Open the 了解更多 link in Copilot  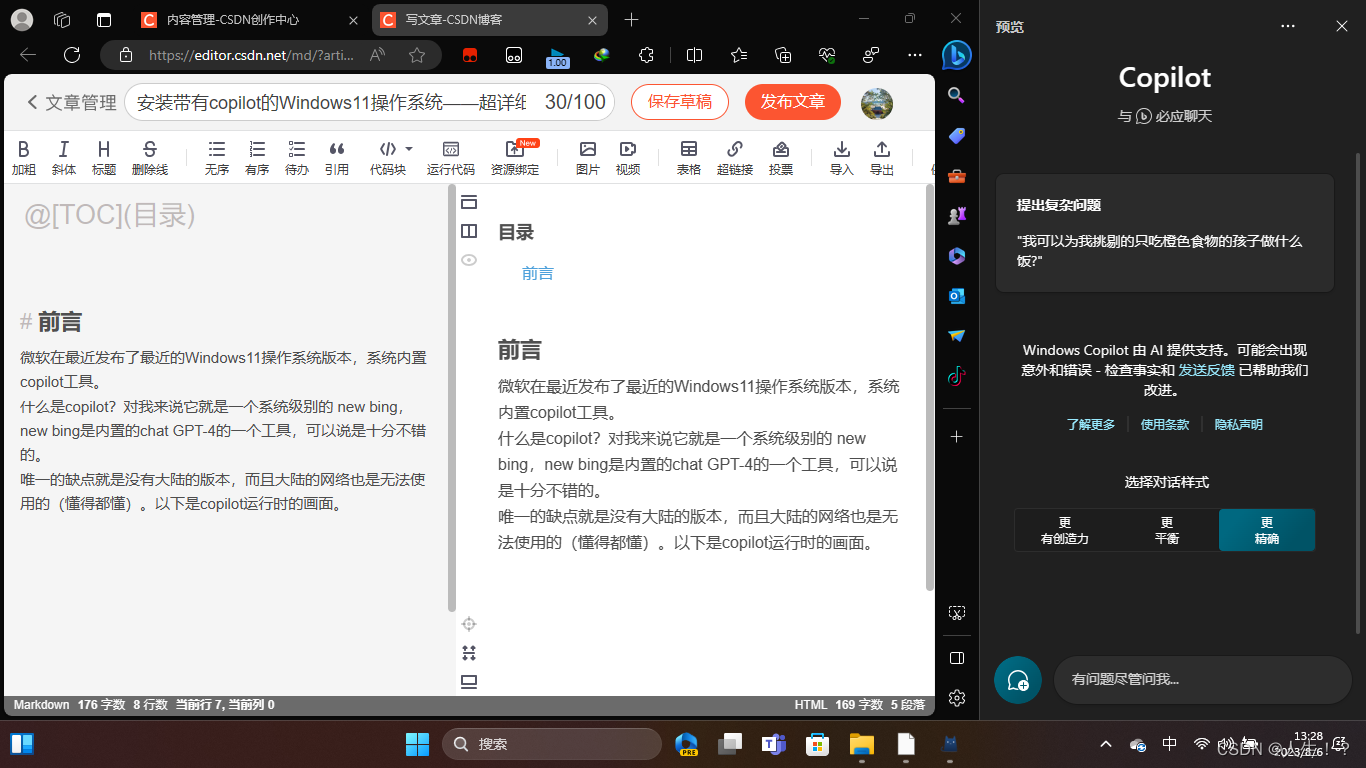pyautogui.click(x=1090, y=425)
